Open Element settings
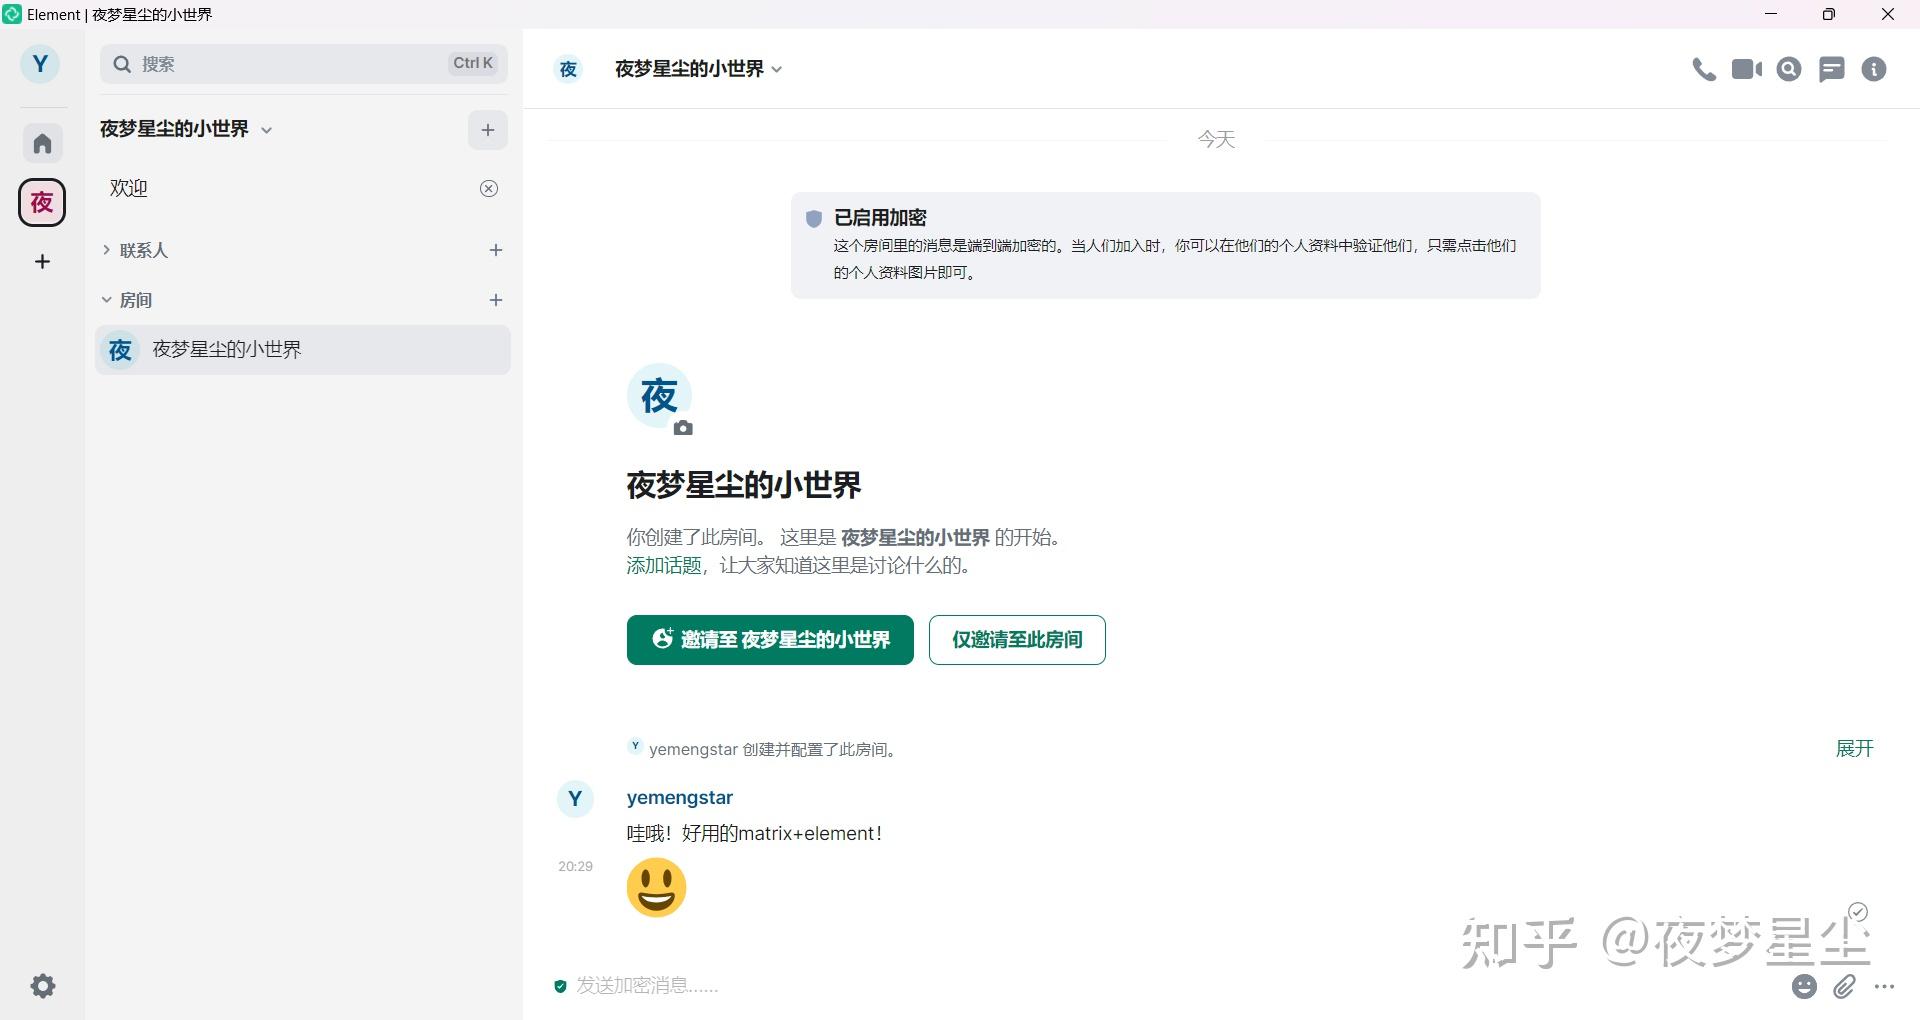The image size is (1920, 1020). pos(42,986)
